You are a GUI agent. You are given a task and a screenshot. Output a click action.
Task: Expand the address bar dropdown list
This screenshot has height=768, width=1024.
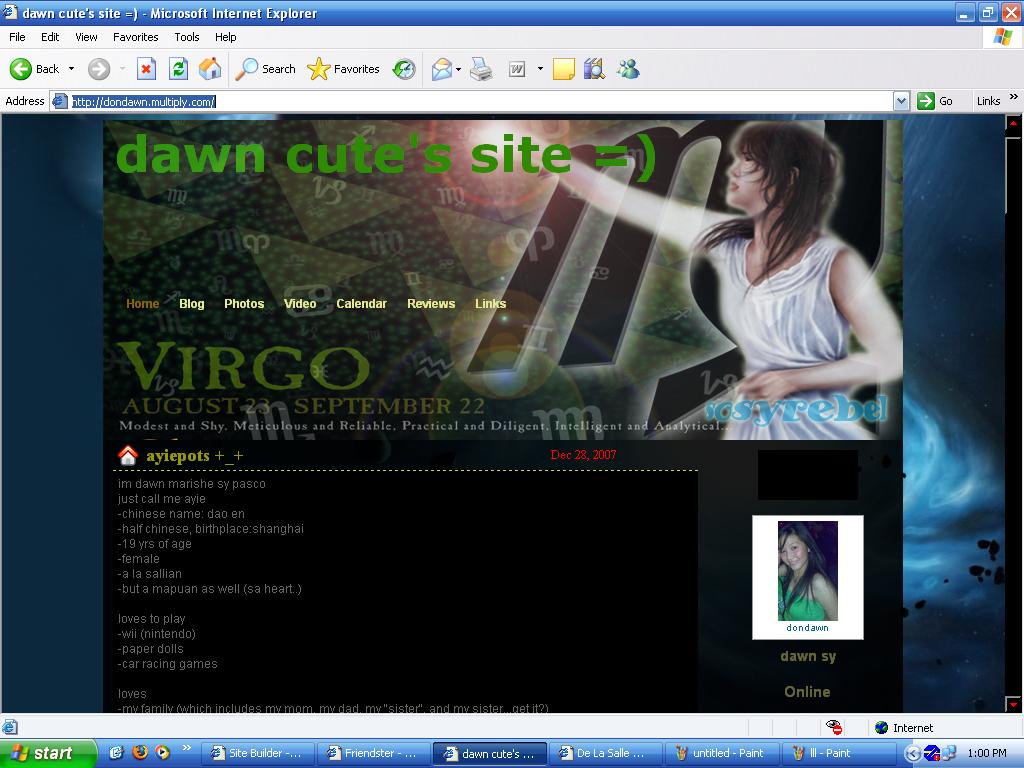tap(901, 101)
